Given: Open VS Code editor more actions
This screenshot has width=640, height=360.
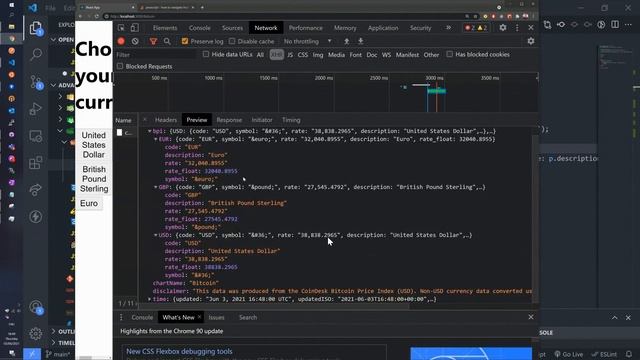Looking at the screenshot, I should coord(628,24).
